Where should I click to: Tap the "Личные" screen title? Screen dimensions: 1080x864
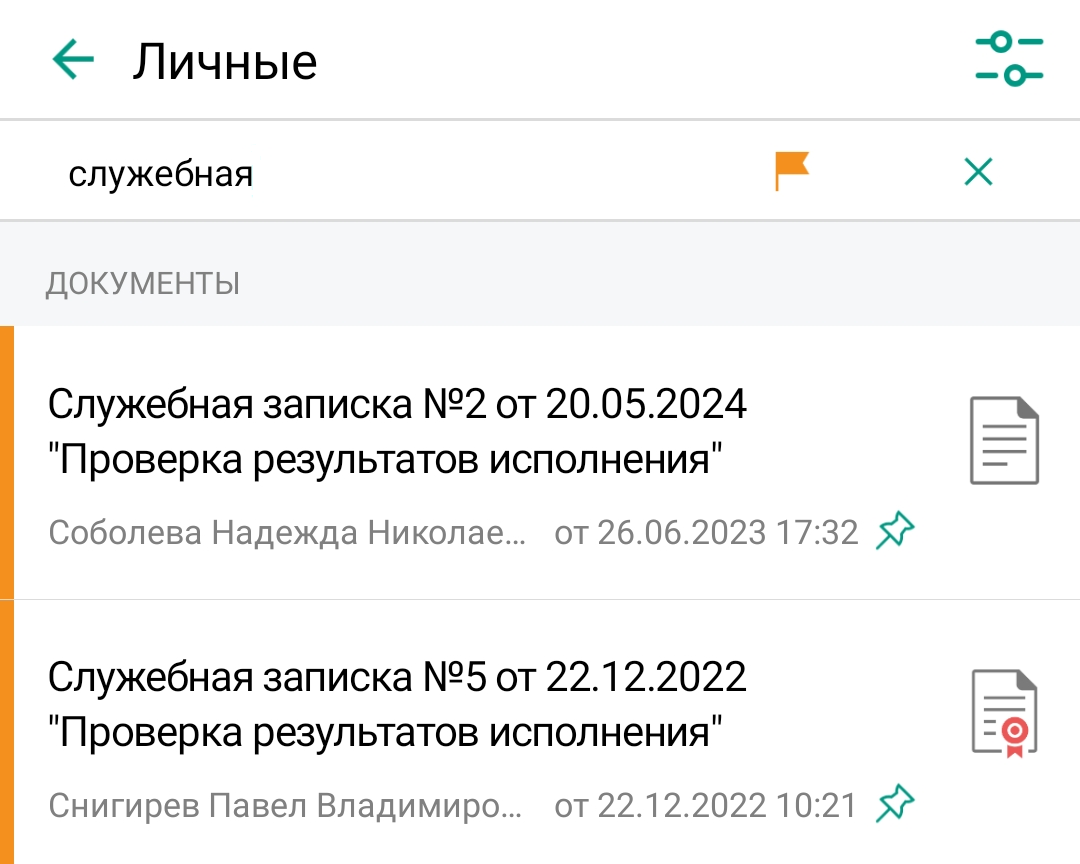[x=225, y=61]
